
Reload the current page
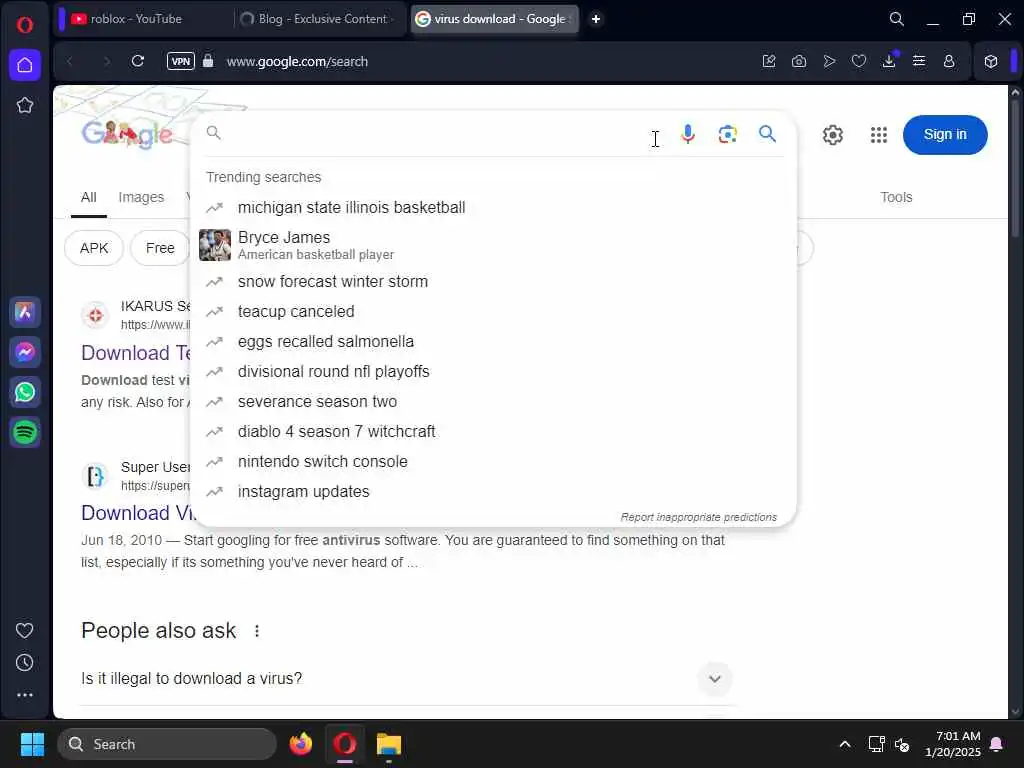(x=137, y=61)
